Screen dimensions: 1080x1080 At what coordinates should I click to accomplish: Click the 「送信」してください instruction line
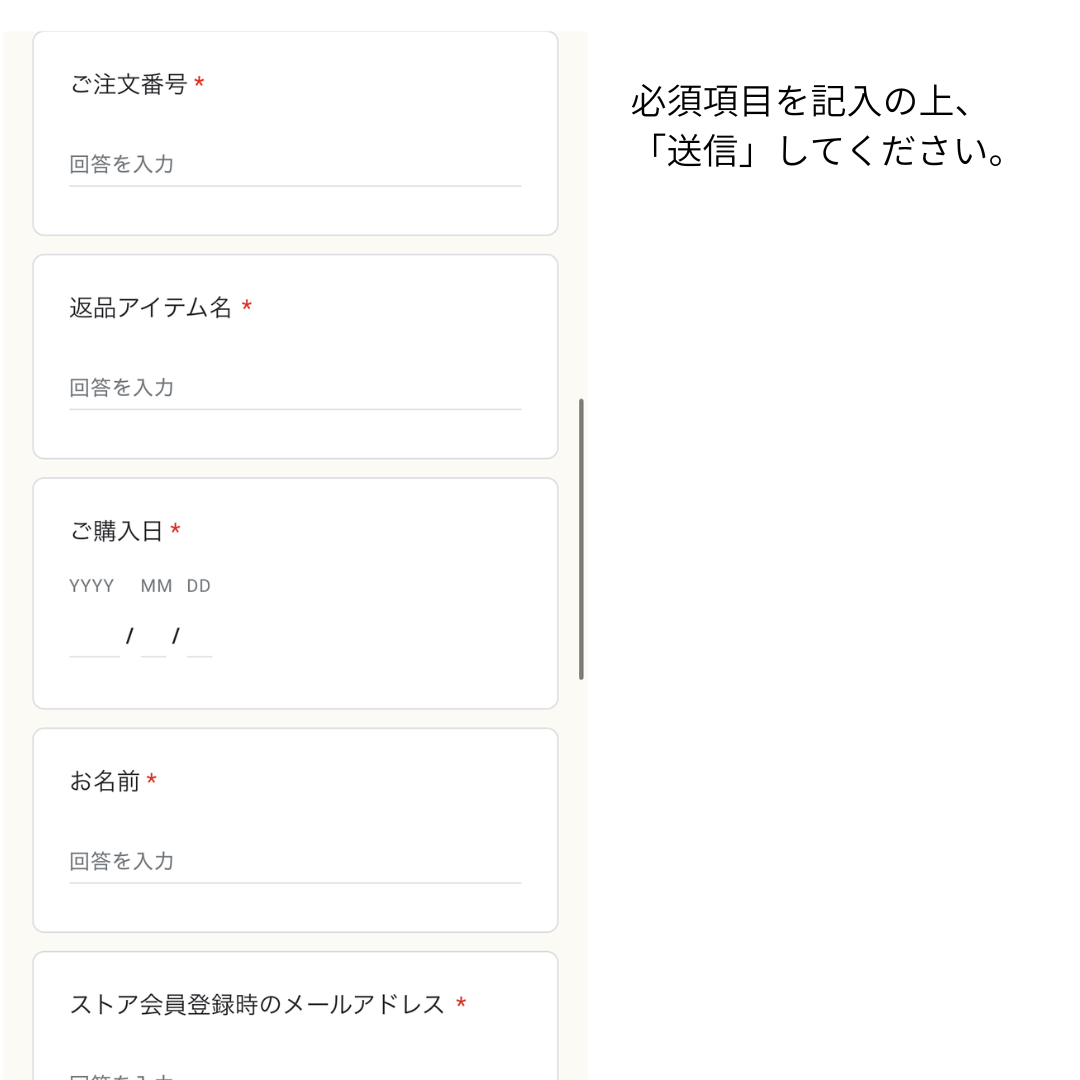point(822,153)
